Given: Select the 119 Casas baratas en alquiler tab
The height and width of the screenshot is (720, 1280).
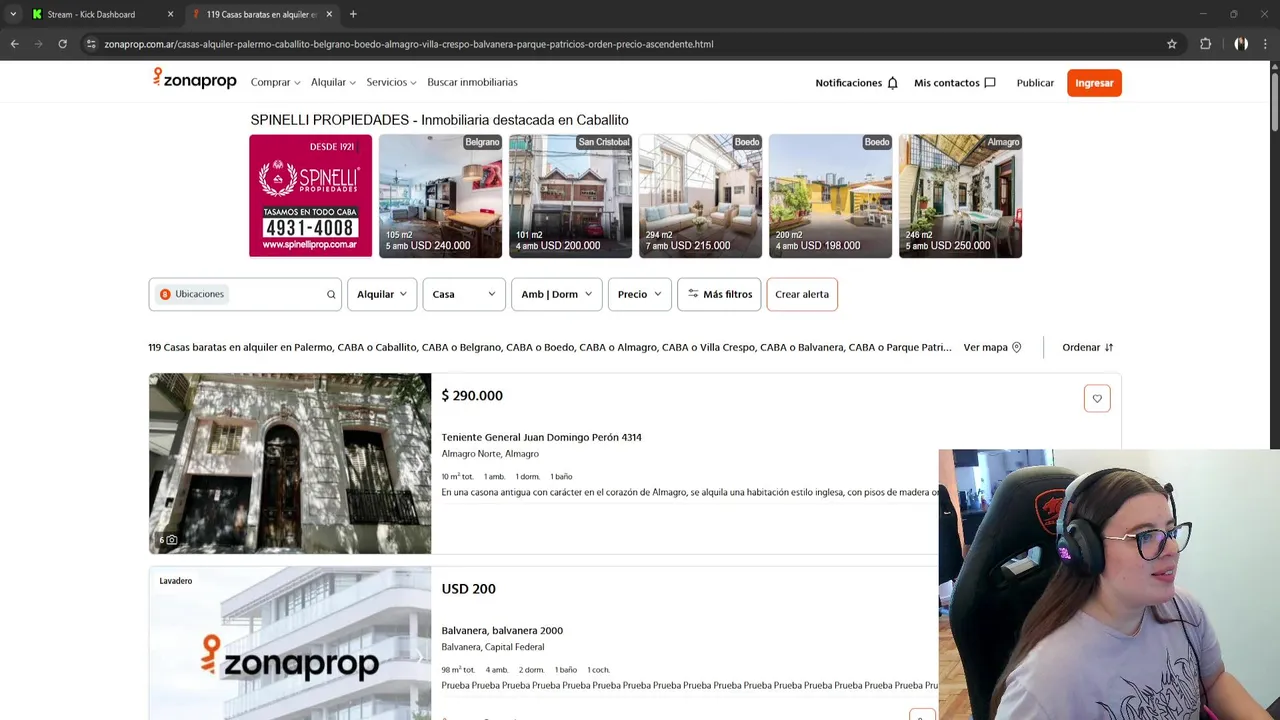Looking at the screenshot, I should pos(262,14).
